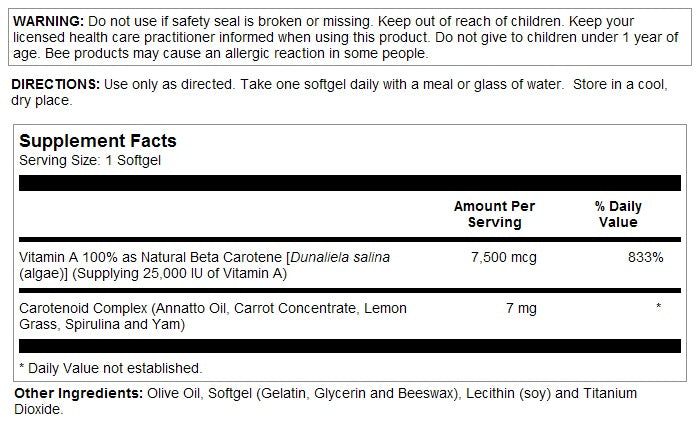This screenshot has width=700, height=430.
Task: Click the asterisk in the Carotenoid row
Action: pos(658,308)
